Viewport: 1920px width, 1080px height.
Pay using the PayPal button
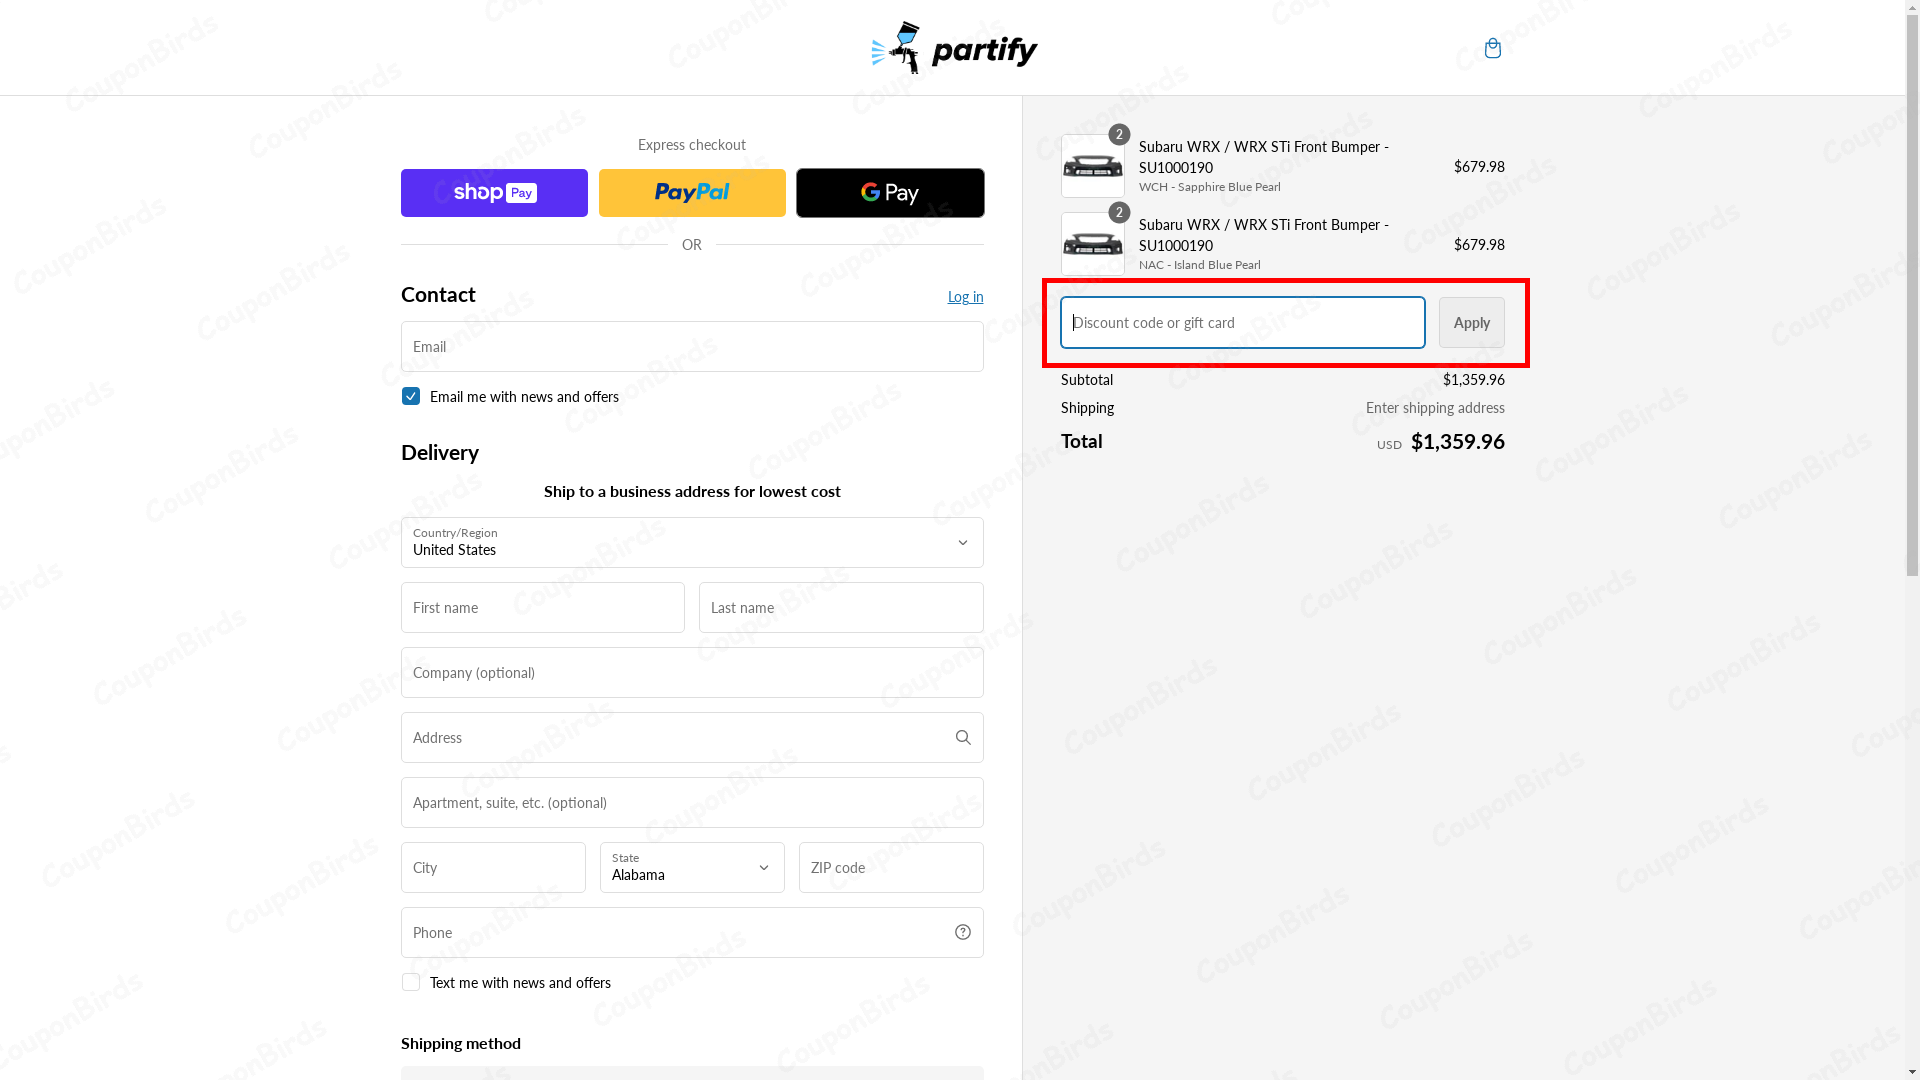pos(691,192)
